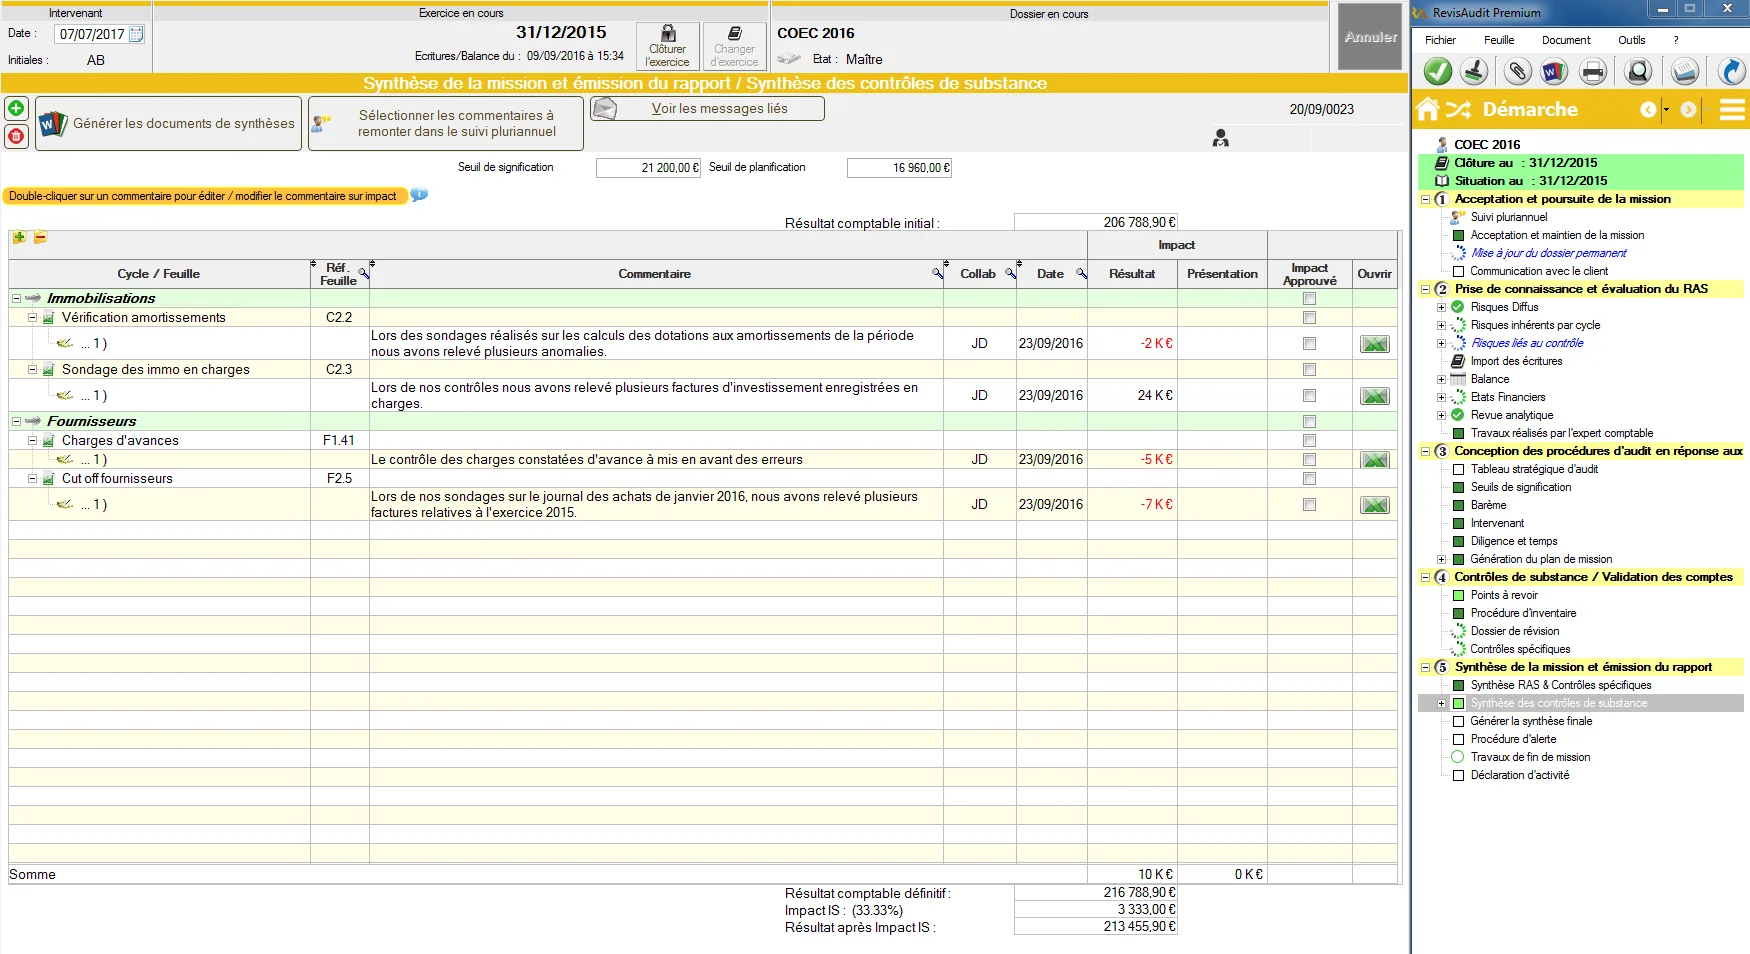Click the red trash delete icon
Image resolution: width=1750 pixels, height=954 pixels.
pos(16,135)
